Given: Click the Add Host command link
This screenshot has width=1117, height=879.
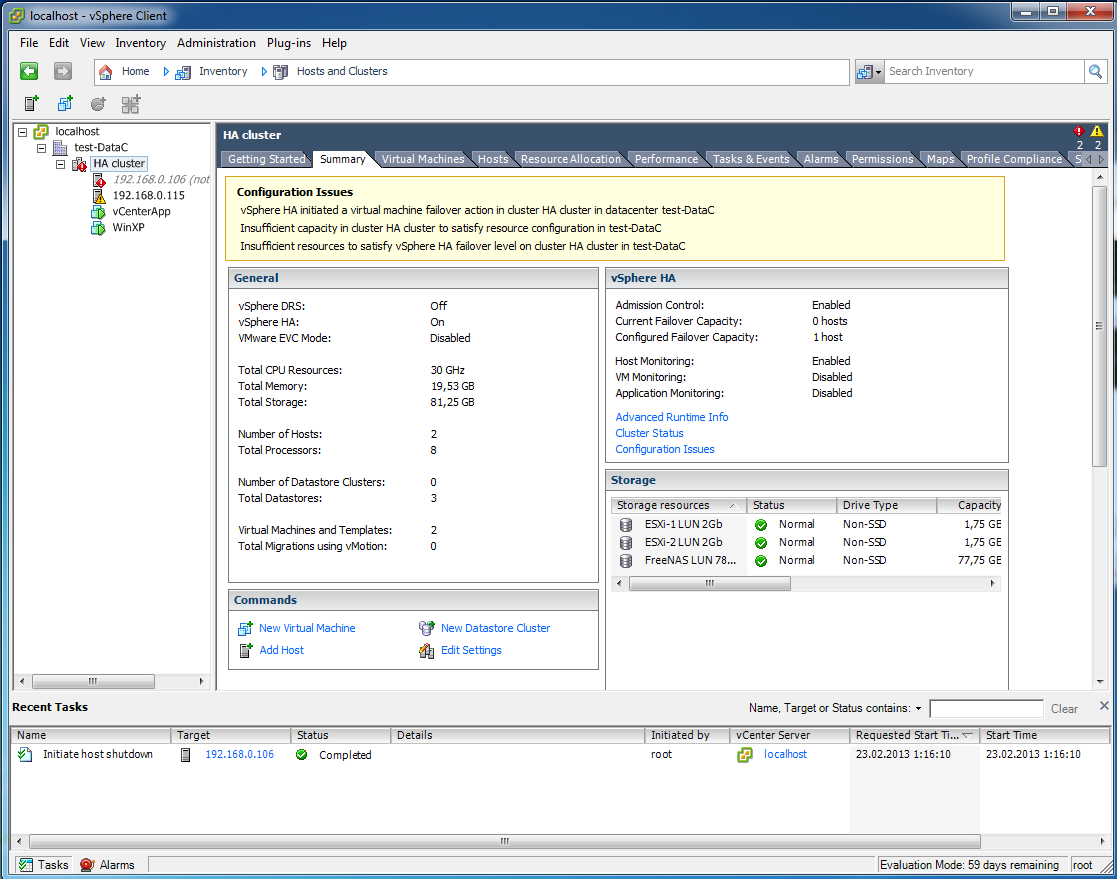Looking at the screenshot, I should pyautogui.click(x=281, y=650).
